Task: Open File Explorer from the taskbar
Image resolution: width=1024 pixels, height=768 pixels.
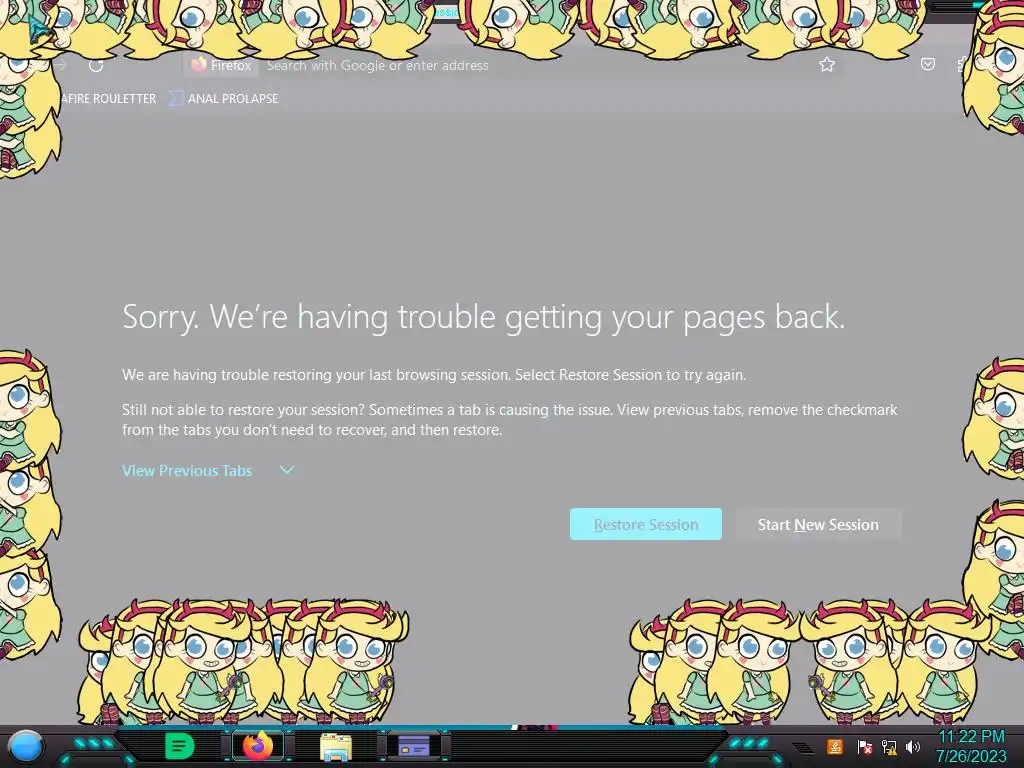Action: [x=336, y=746]
